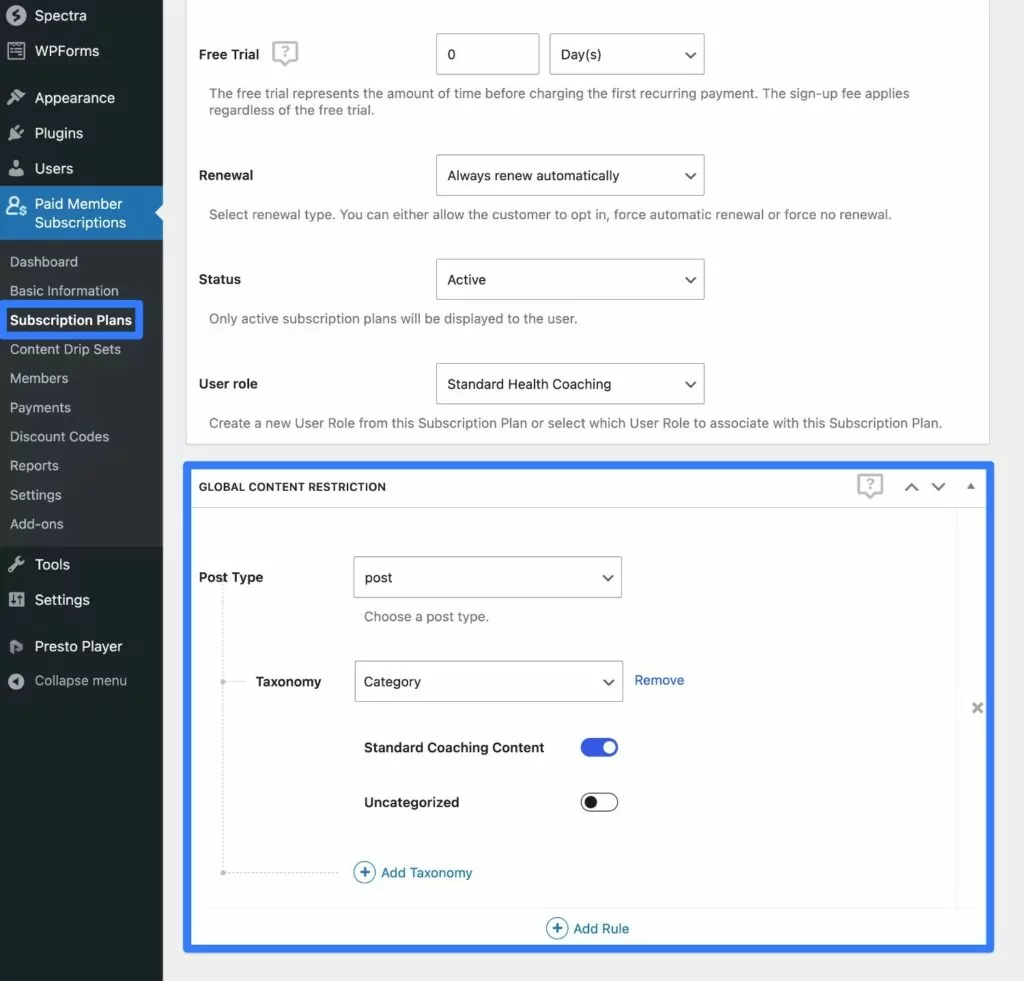The image size is (1024, 981).
Task: Open the Taxonomy Category dropdown
Action: (x=488, y=681)
